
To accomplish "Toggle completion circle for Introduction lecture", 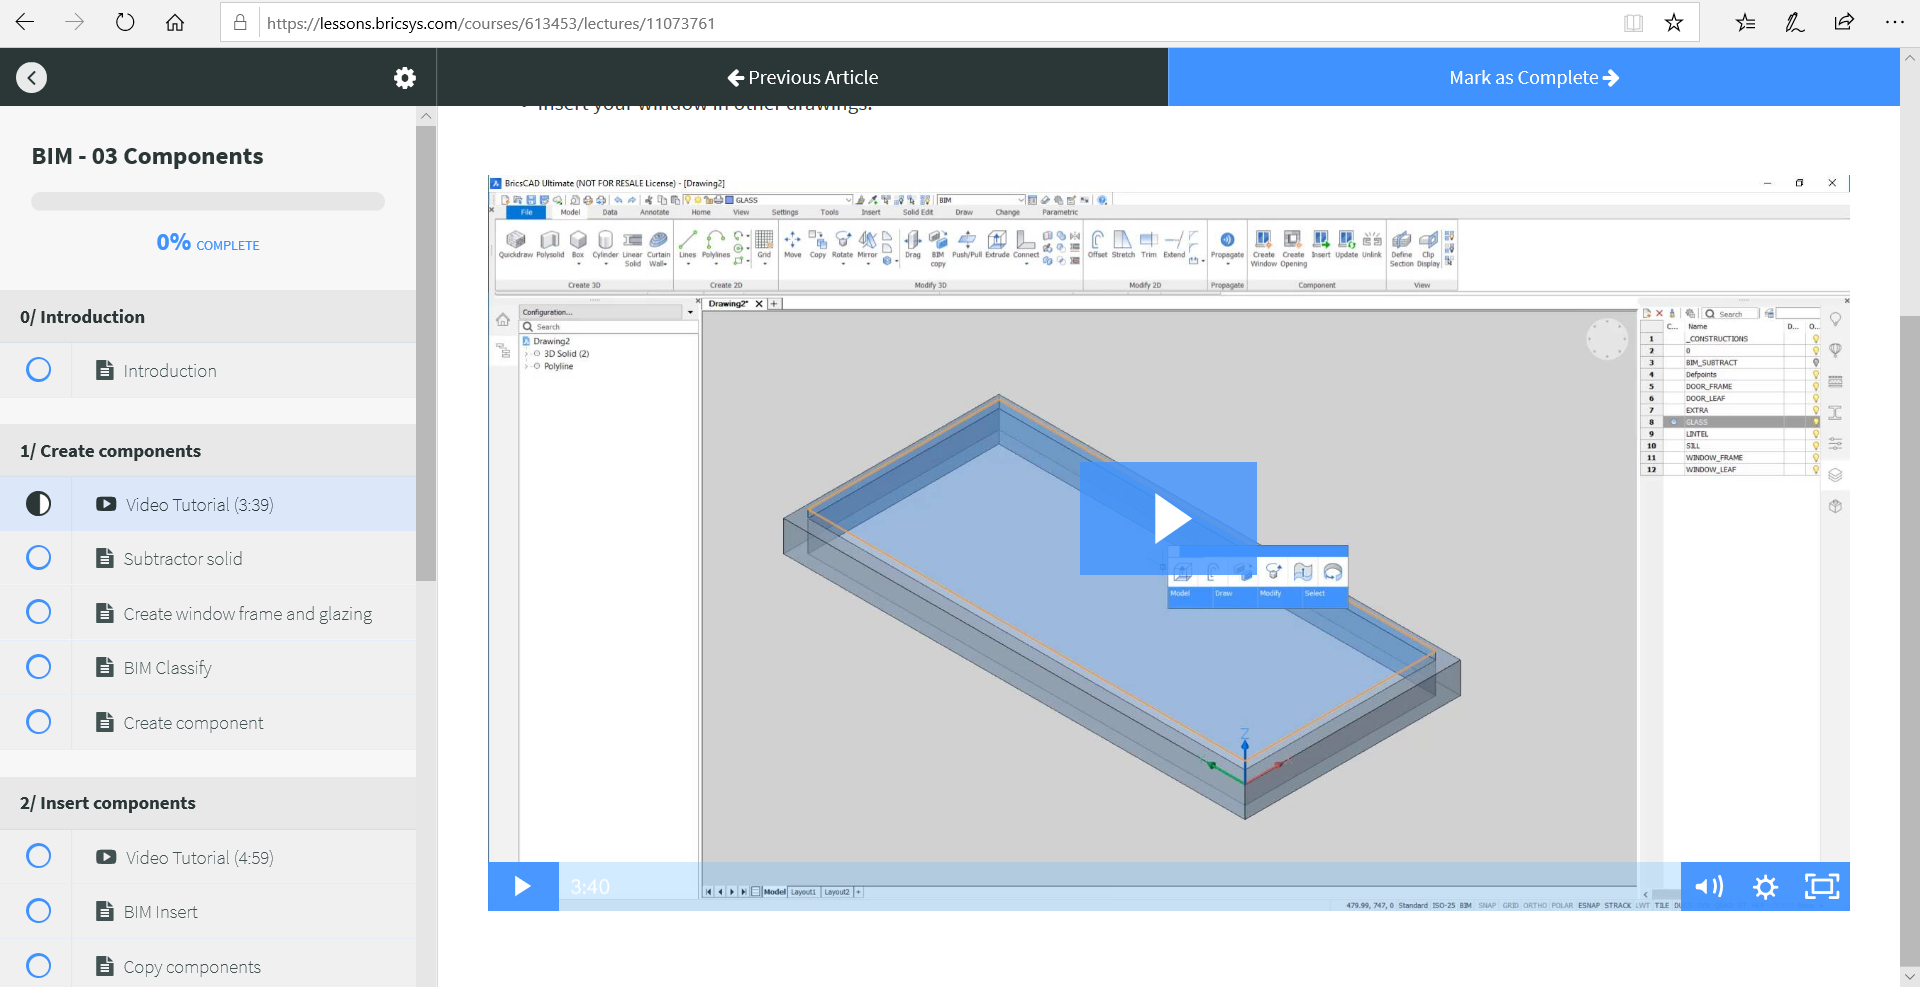I will [38, 370].
